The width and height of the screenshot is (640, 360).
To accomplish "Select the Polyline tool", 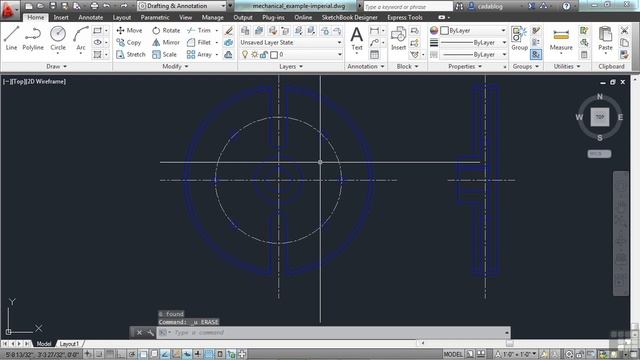I will tap(33, 38).
